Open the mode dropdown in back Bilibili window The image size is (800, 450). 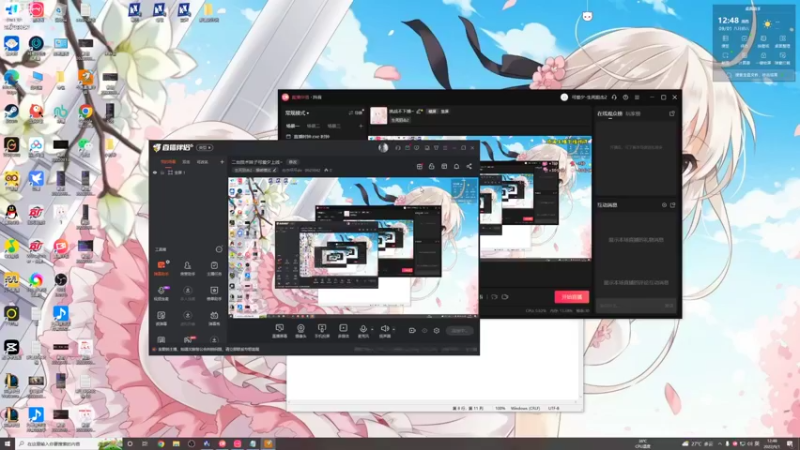point(297,113)
